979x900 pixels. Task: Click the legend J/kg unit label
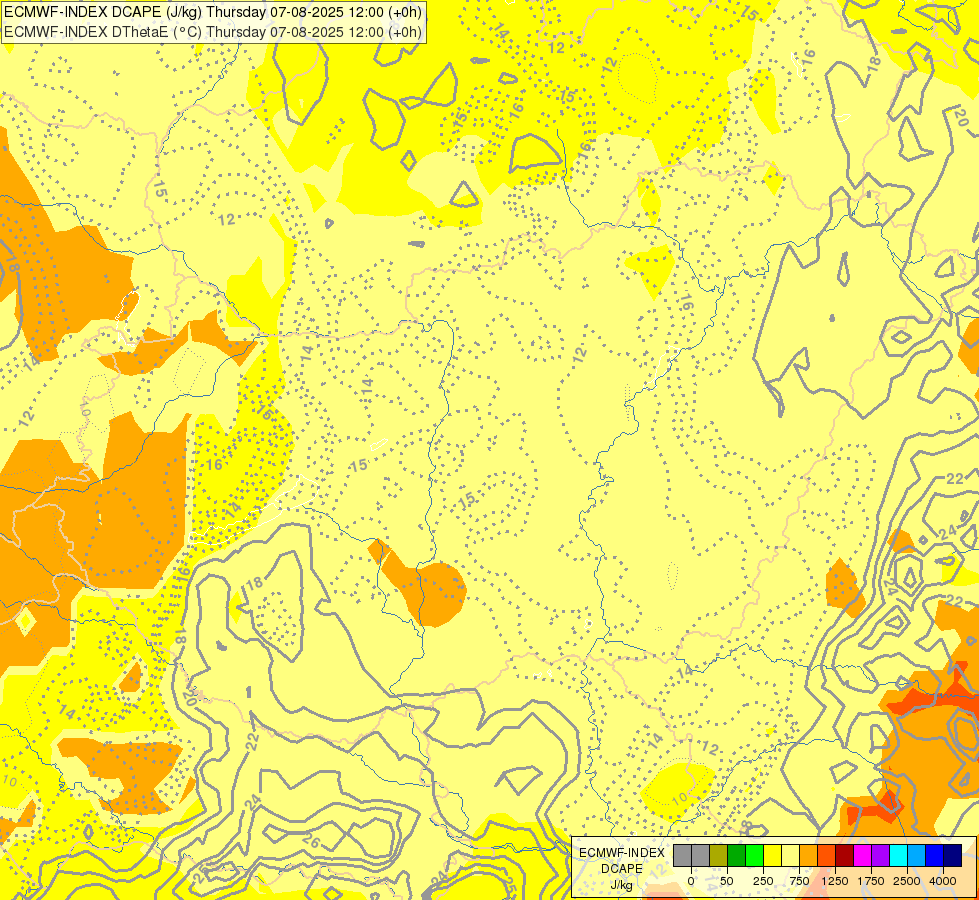tap(621, 885)
